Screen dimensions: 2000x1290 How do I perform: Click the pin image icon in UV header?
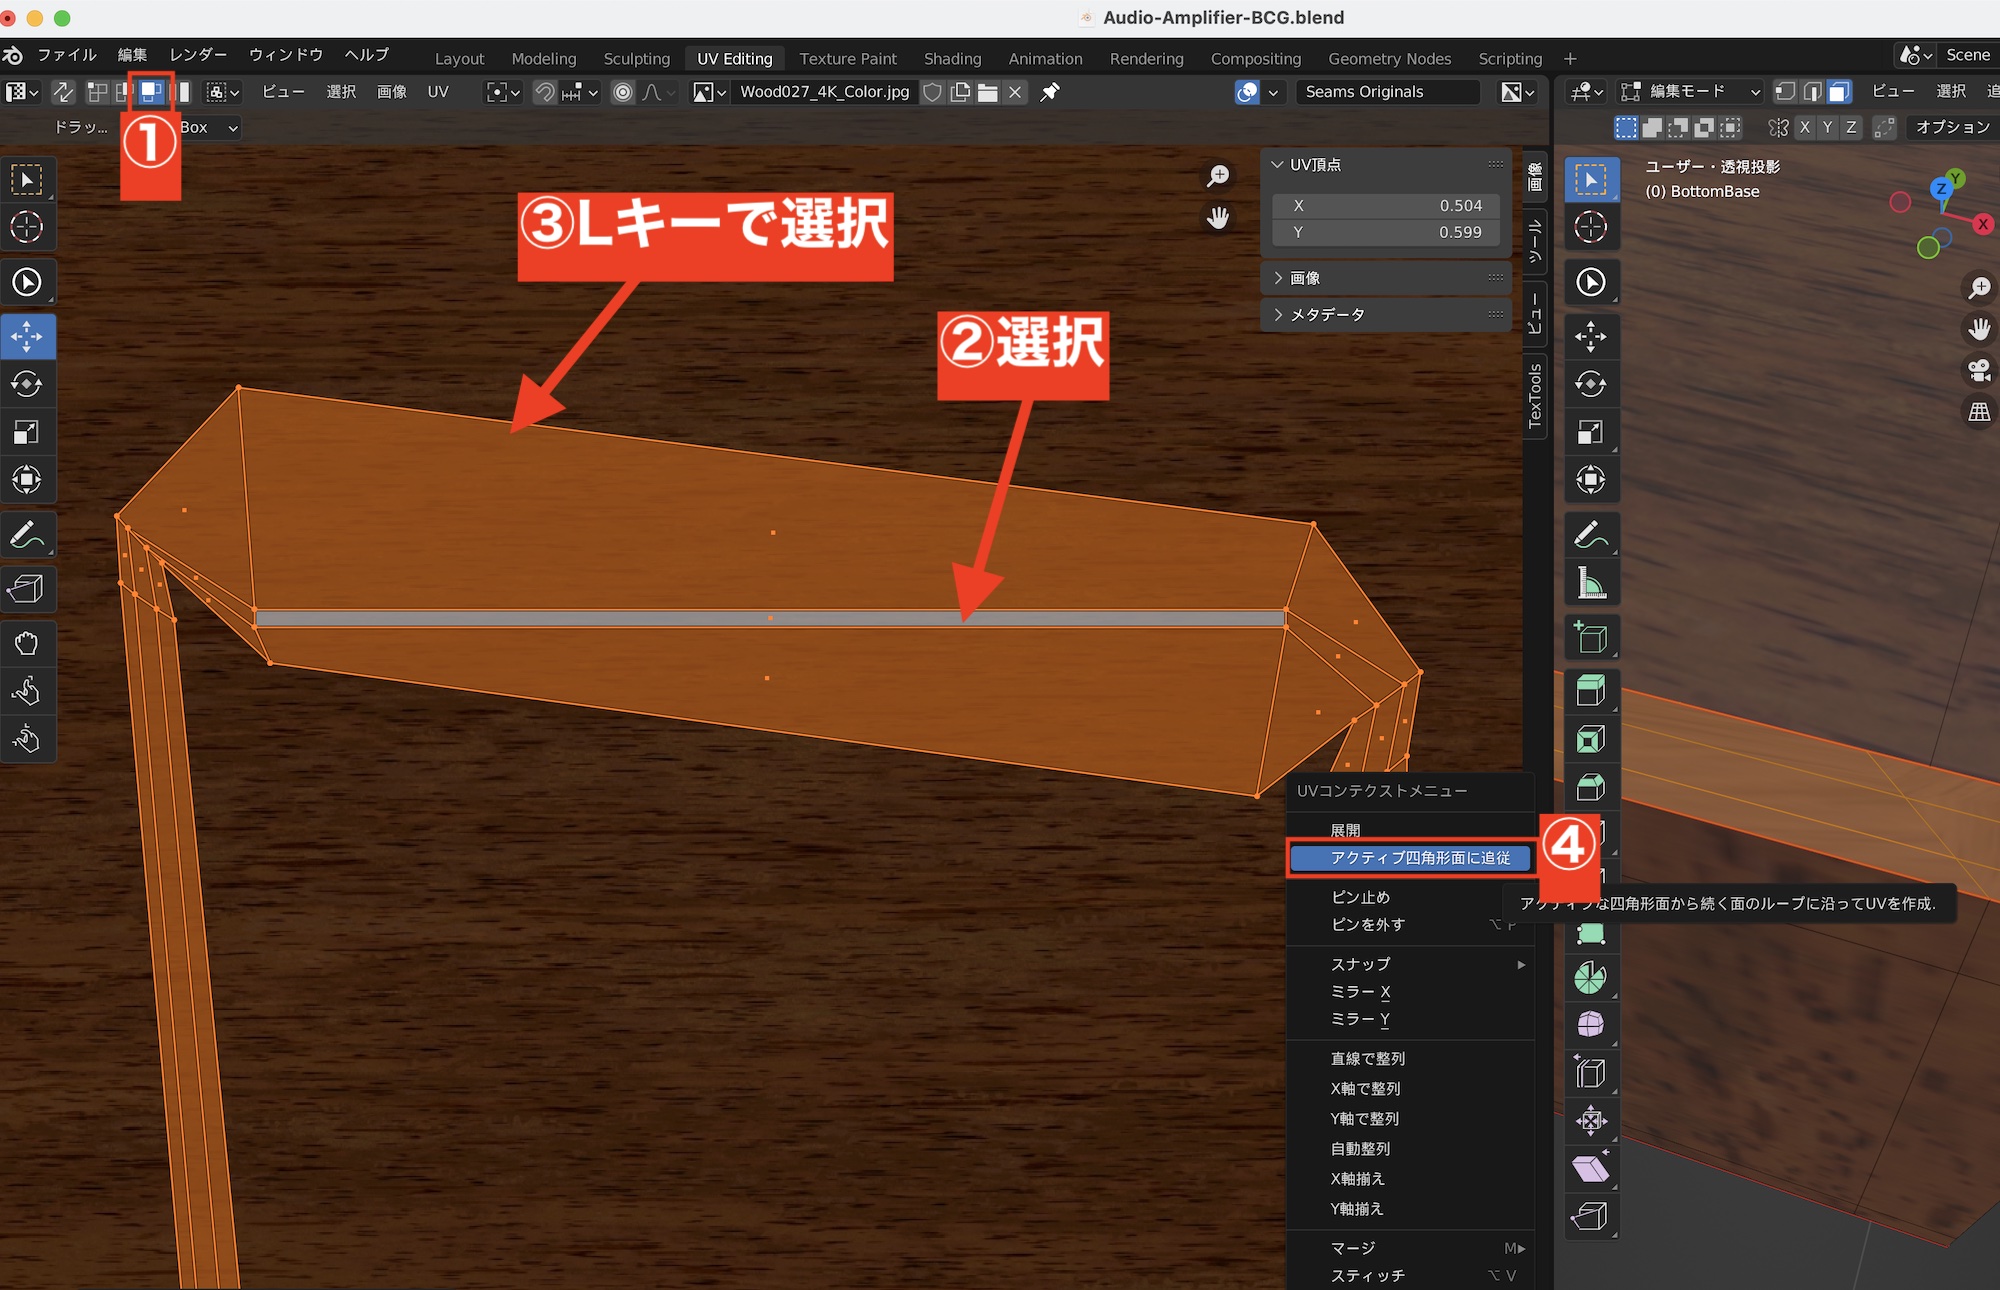point(1049,92)
